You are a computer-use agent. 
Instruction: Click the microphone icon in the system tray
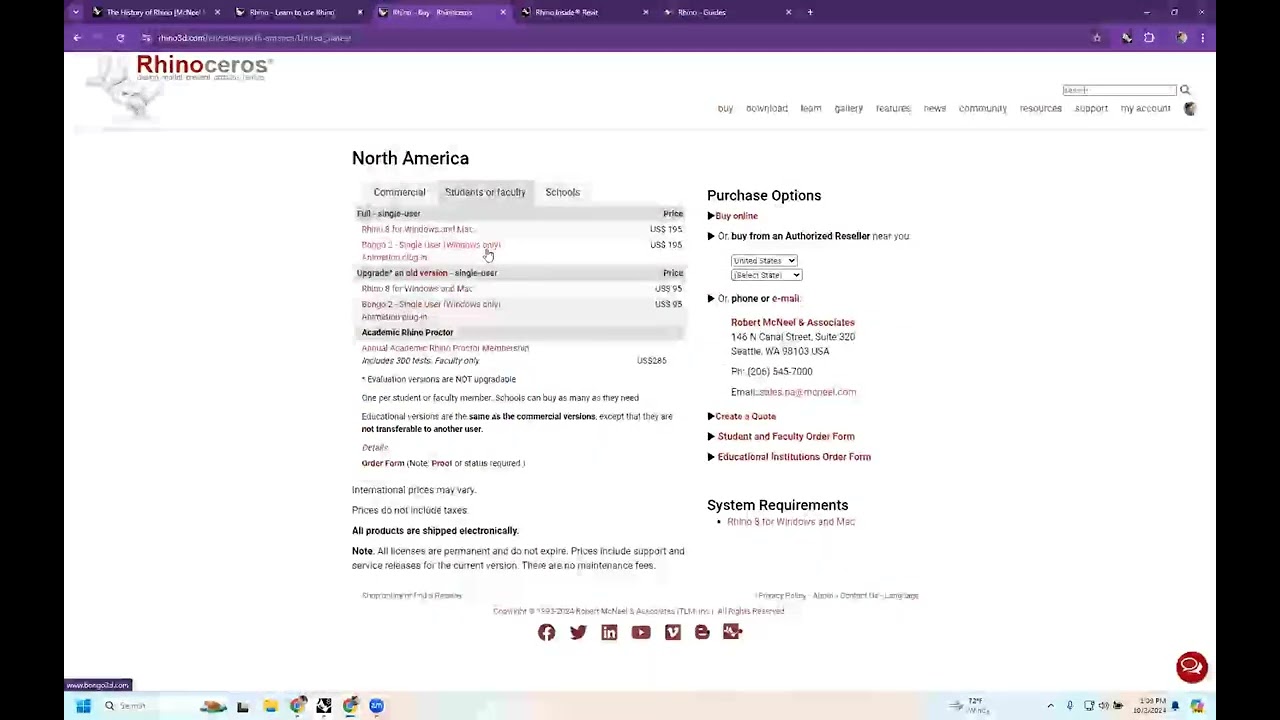[1070, 706]
